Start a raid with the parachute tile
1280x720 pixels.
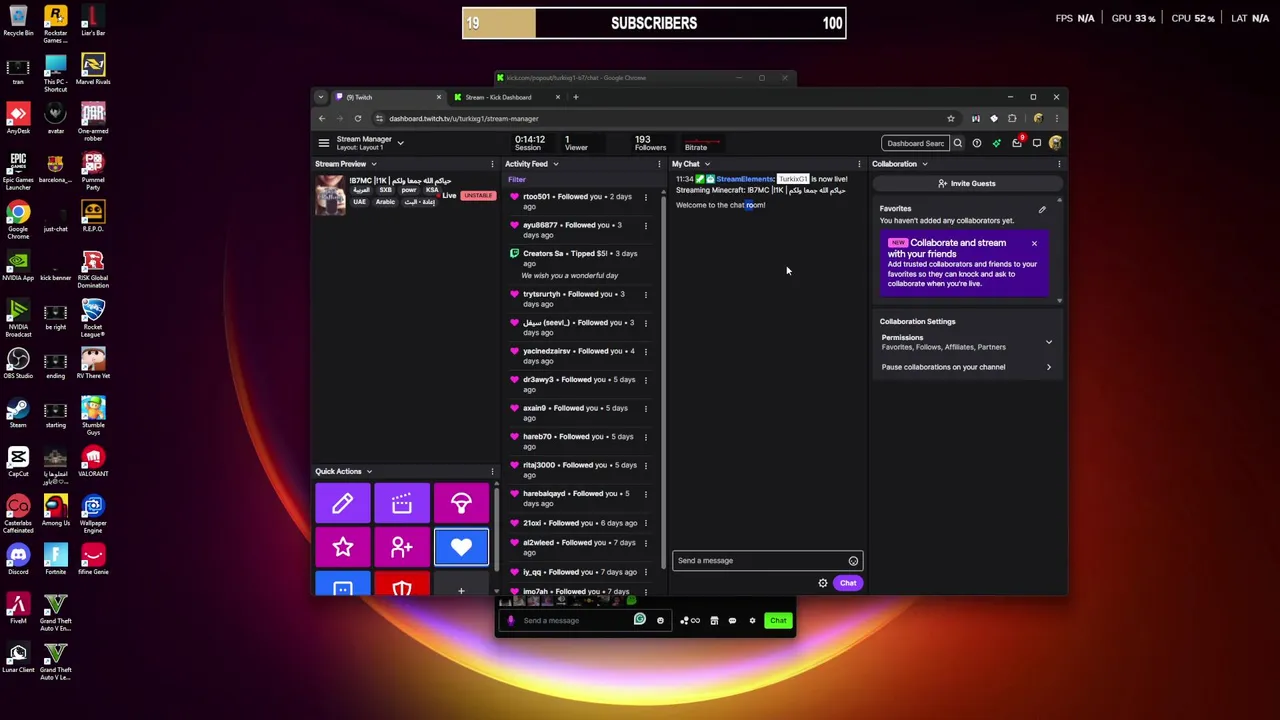pos(461,504)
